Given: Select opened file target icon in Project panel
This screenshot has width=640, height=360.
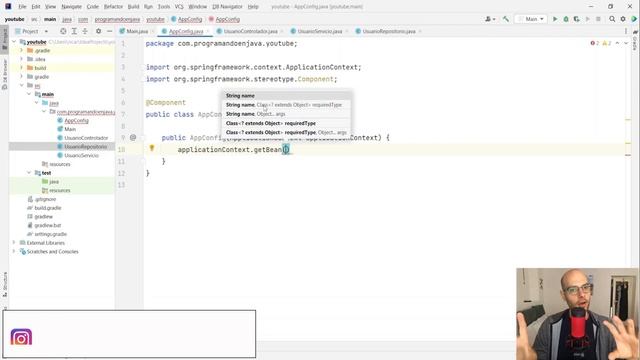Looking at the screenshot, I should (x=63, y=31).
